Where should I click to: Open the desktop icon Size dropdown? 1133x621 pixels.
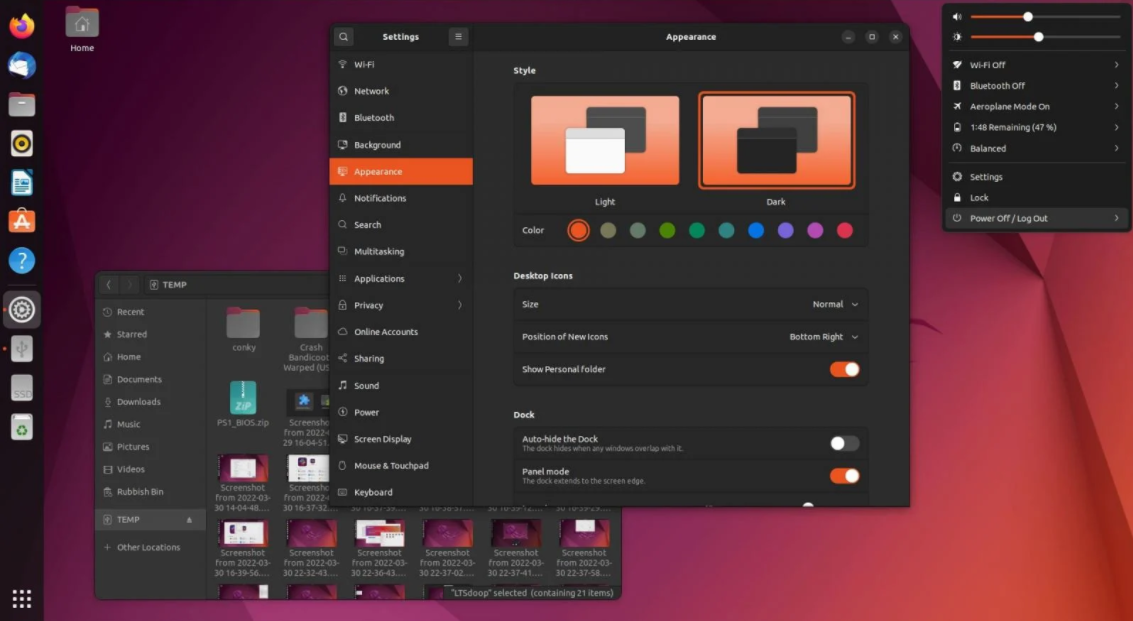point(835,304)
